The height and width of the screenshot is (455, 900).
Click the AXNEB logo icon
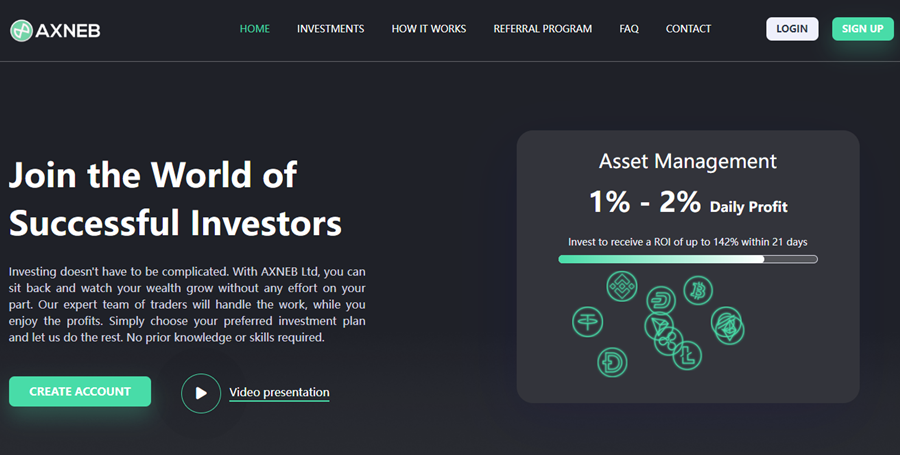[22, 30]
